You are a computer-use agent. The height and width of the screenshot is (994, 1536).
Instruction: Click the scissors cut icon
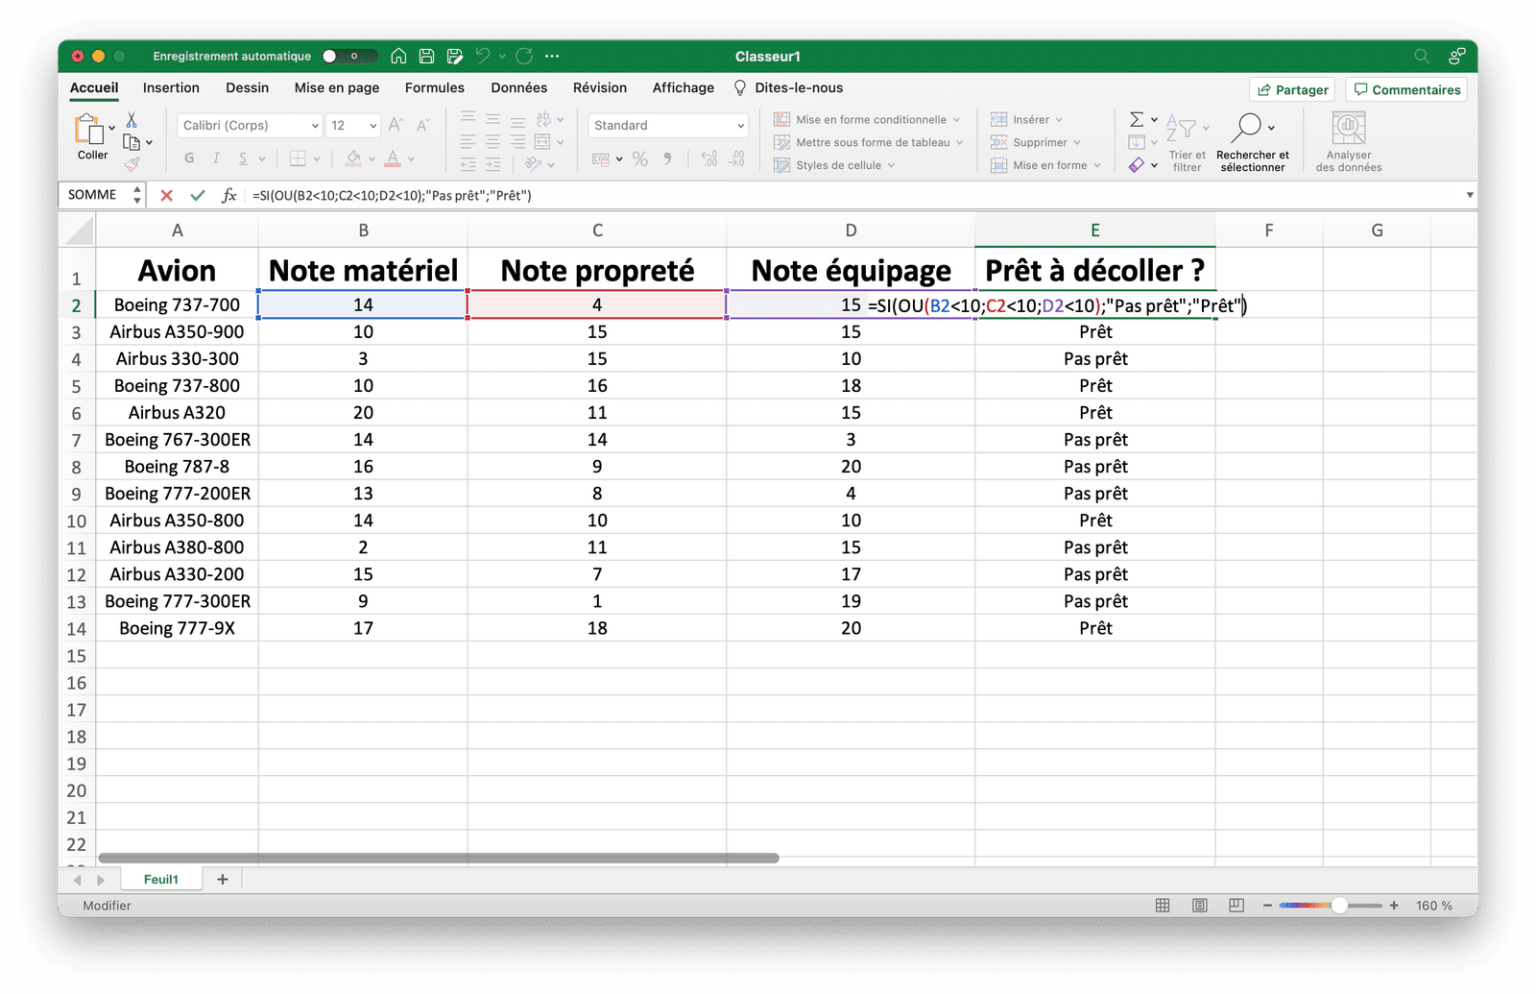[x=131, y=120]
